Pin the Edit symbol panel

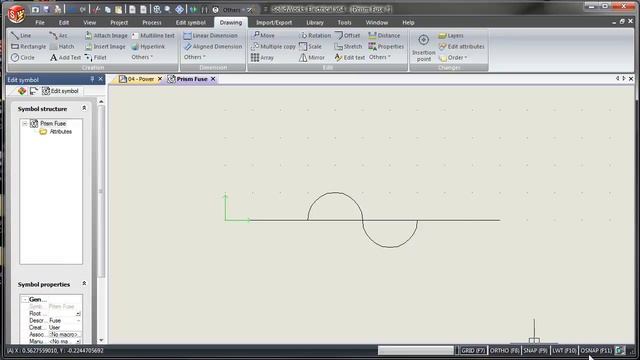click(x=92, y=79)
